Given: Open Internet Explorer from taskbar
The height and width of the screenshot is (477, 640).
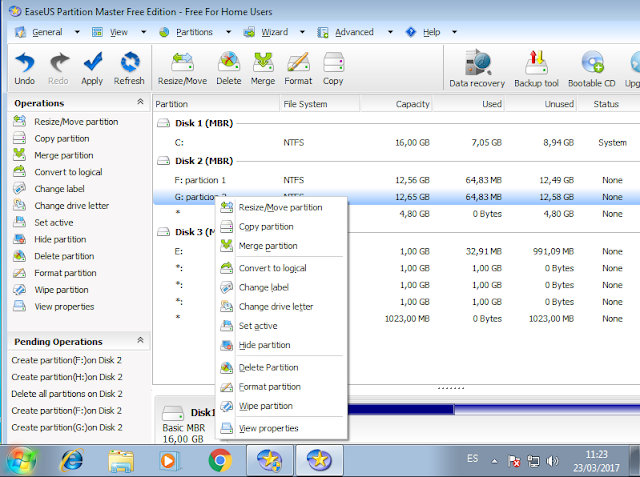Looking at the screenshot, I should point(72,461).
